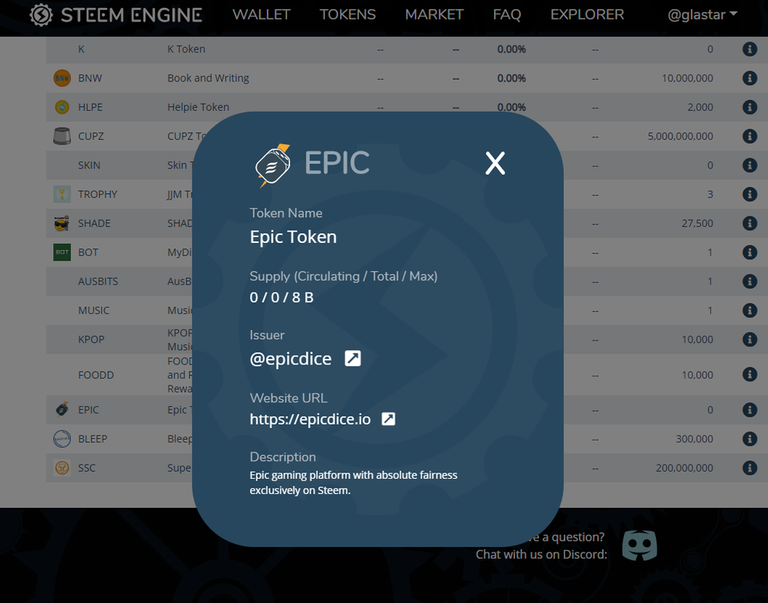Navigate to the MARKET page
768x603 pixels.
[434, 15]
